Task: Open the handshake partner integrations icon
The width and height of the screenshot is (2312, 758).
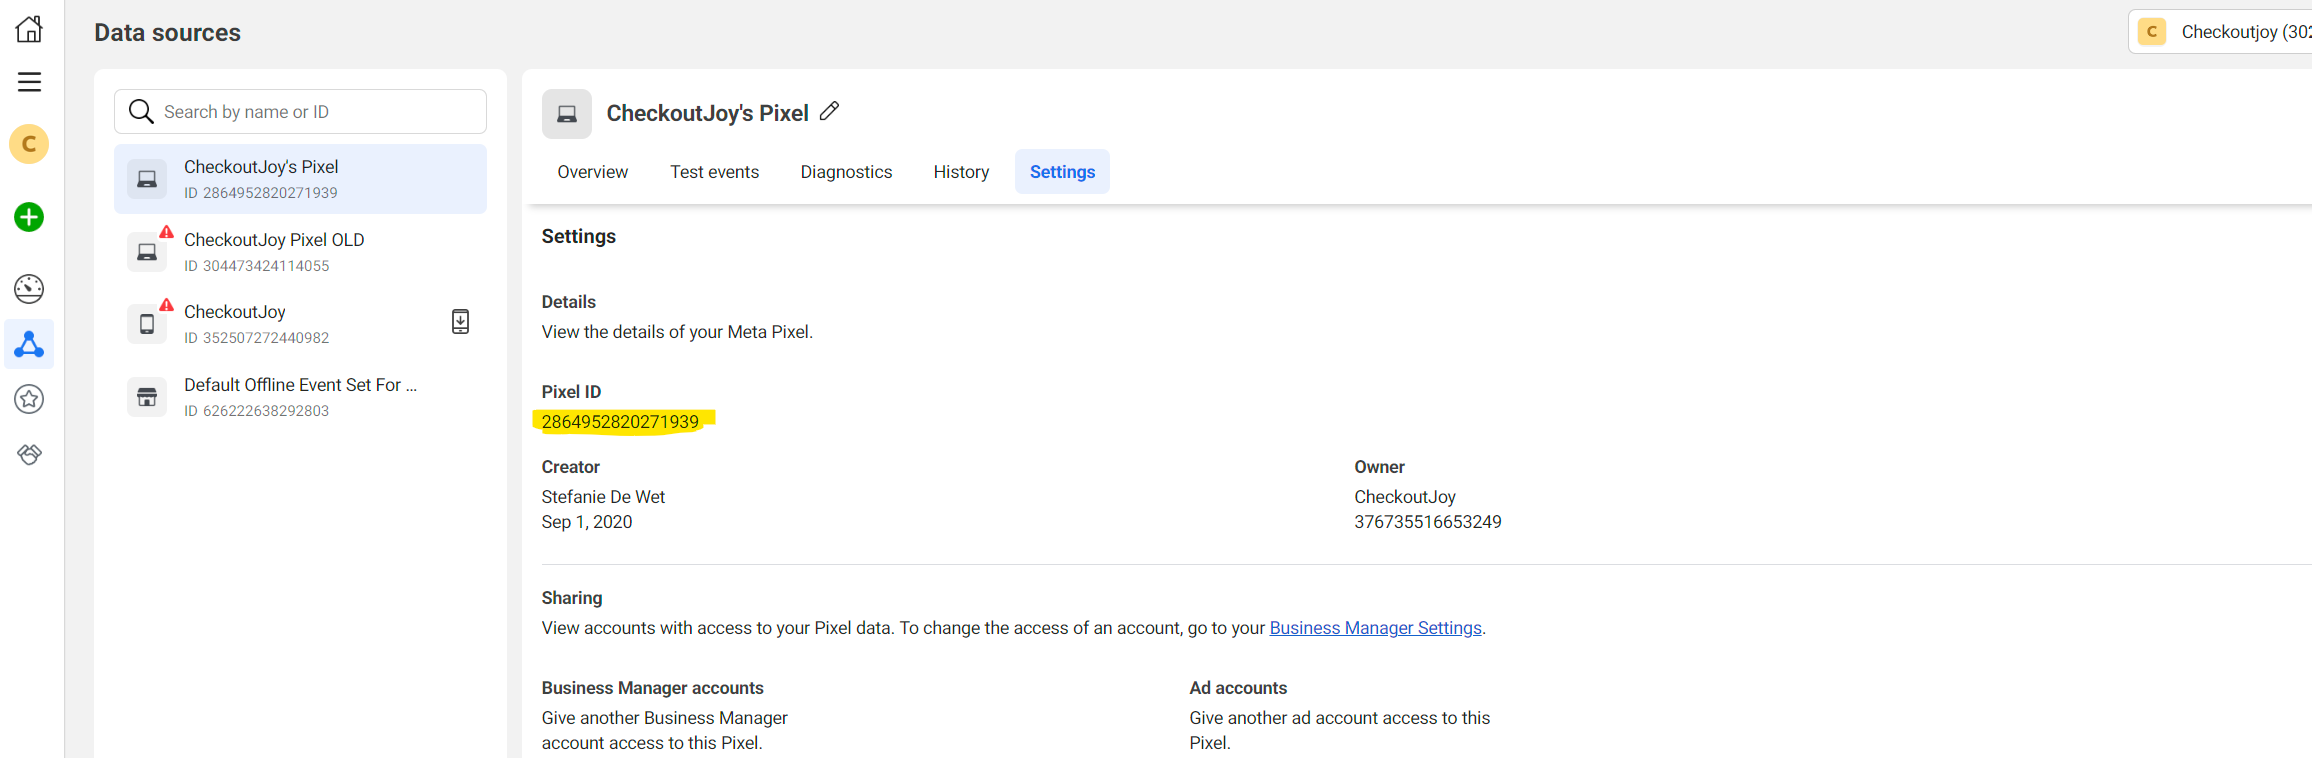Action: (x=29, y=454)
